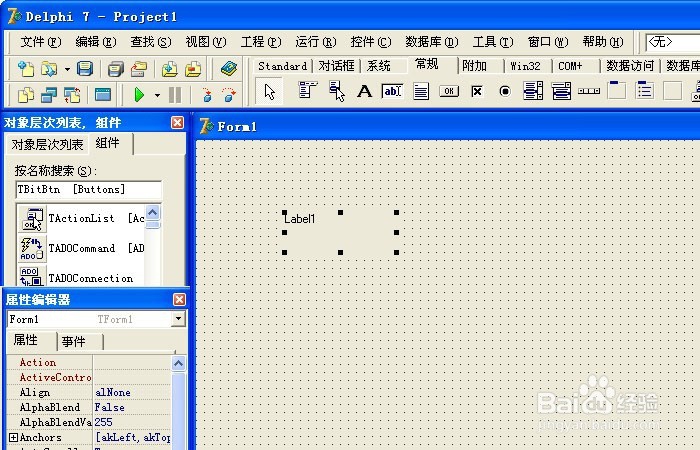Open dropdown arrow next to Run button
The height and width of the screenshot is (450, 700).
[157, 95]
